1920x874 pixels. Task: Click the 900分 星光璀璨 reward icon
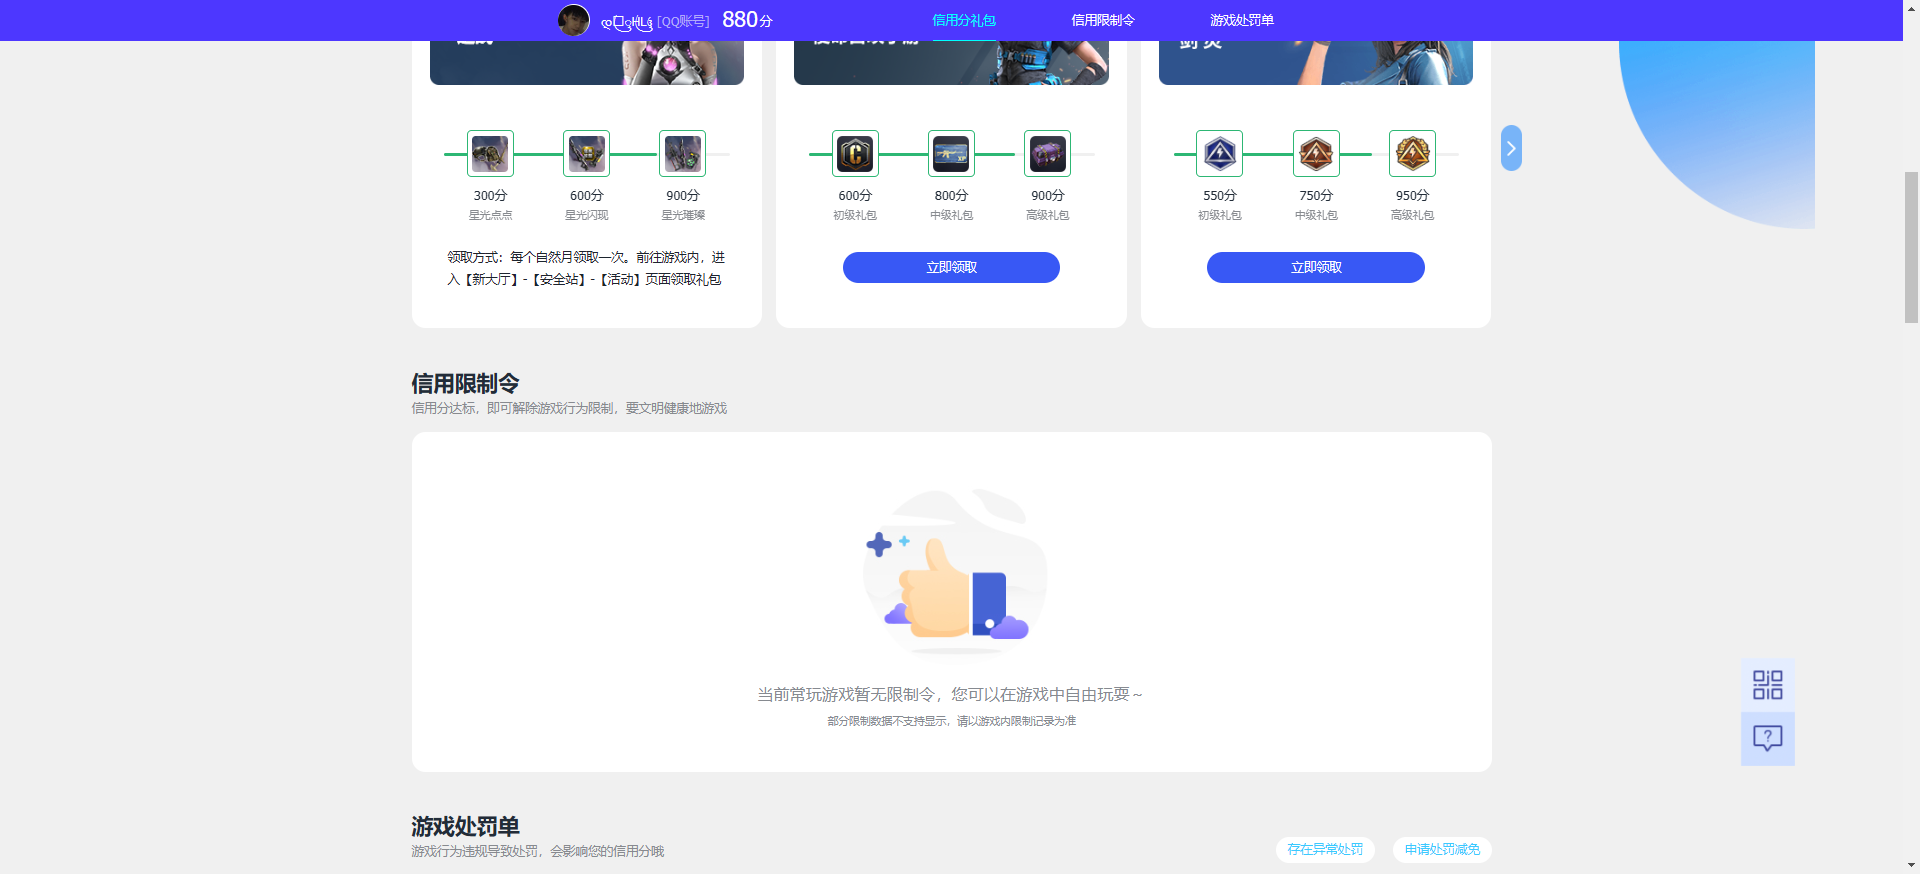tap(682, 154)
